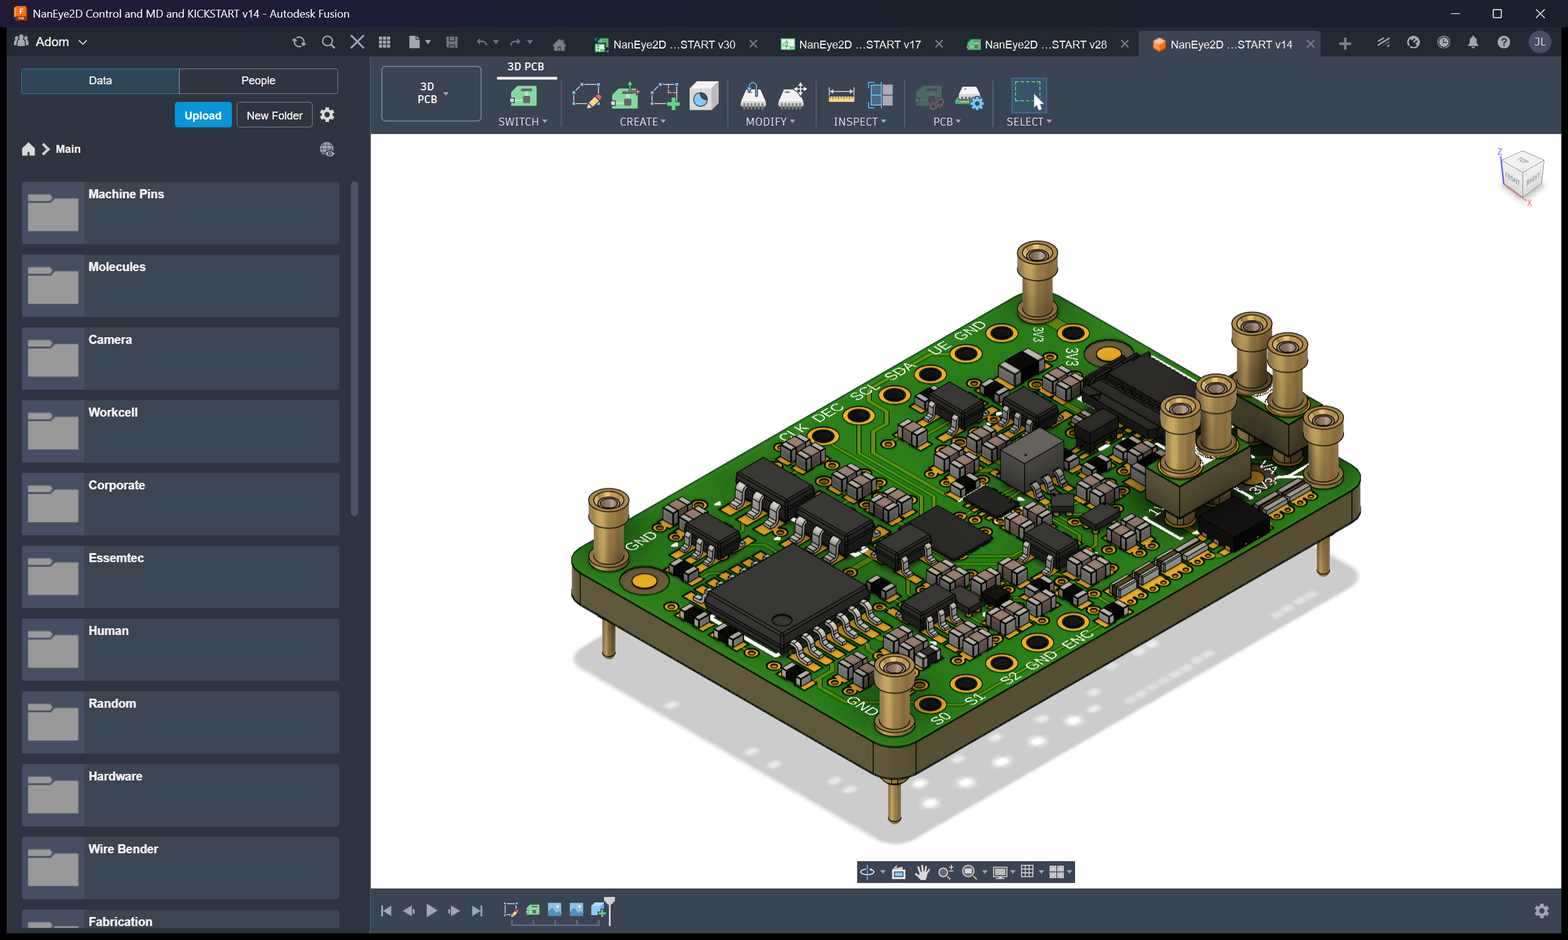Viewport: 1568px width, 940px height.
Task: Go to the data panel home icon
Action: click(x=28, y=149)
